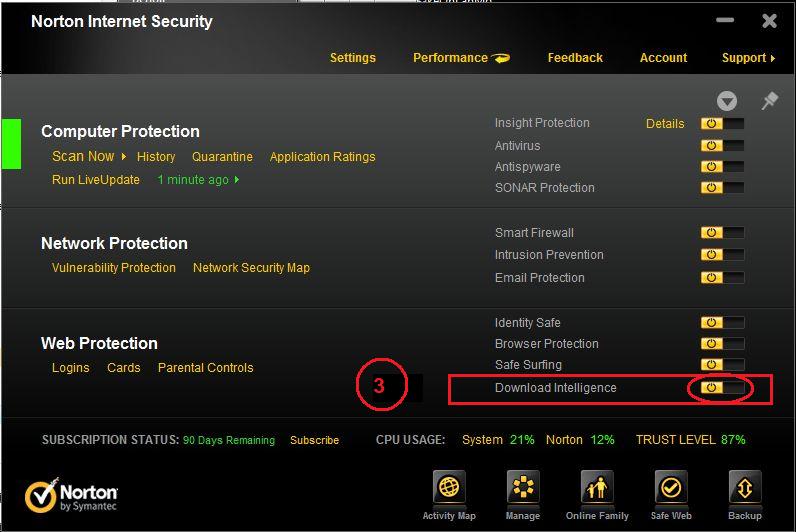
Task: Click Details next to Insight Protection
Action: [x=665, y=123]
